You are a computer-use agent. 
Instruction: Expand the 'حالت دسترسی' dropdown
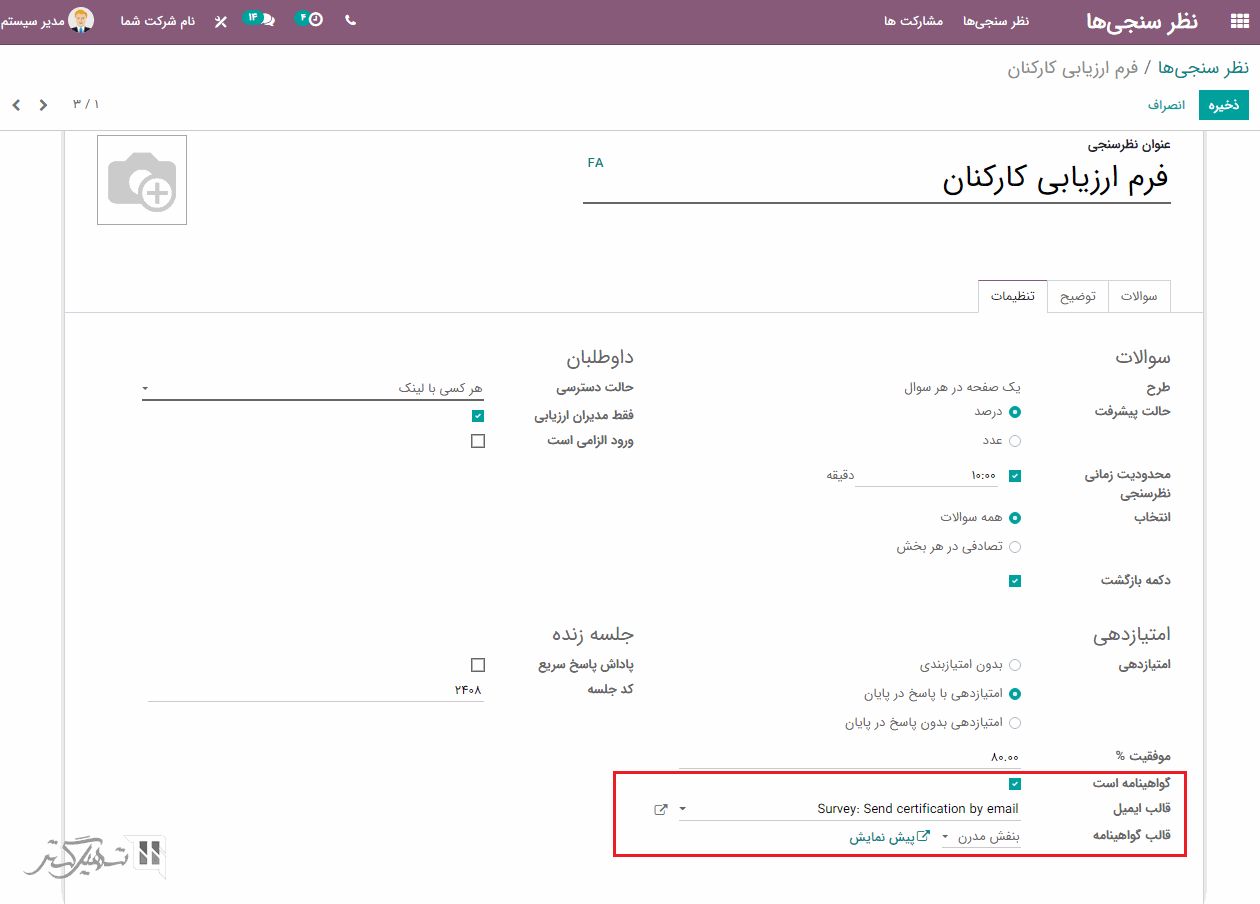[312, 388]
